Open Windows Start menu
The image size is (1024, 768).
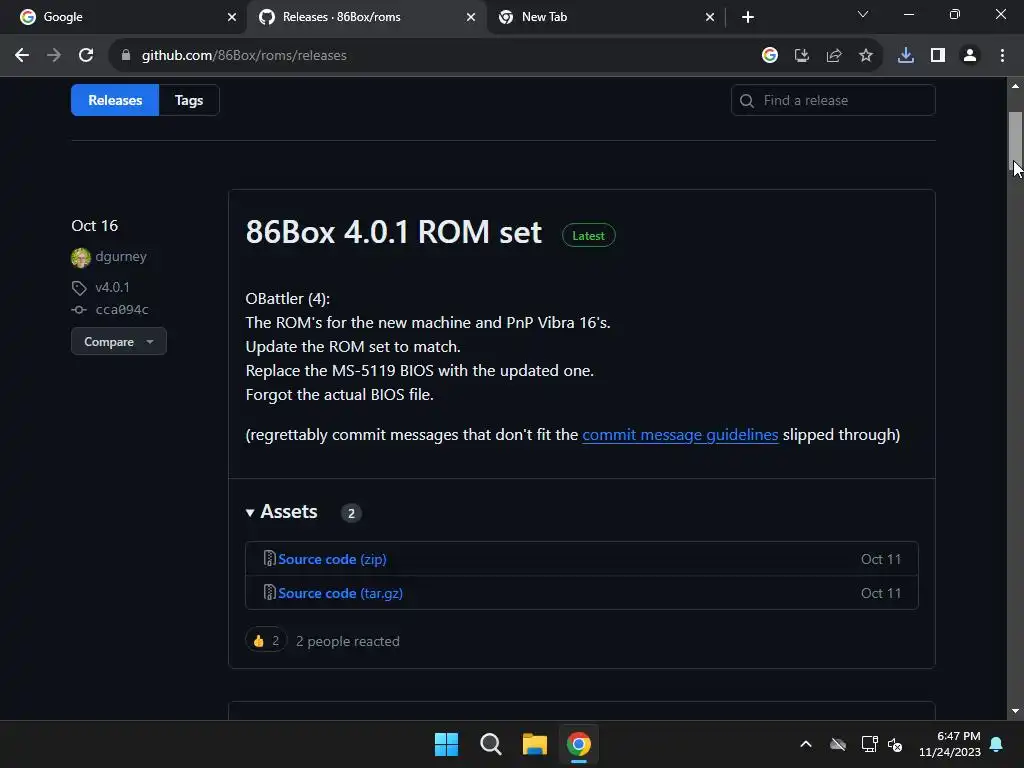pos(447,744)
